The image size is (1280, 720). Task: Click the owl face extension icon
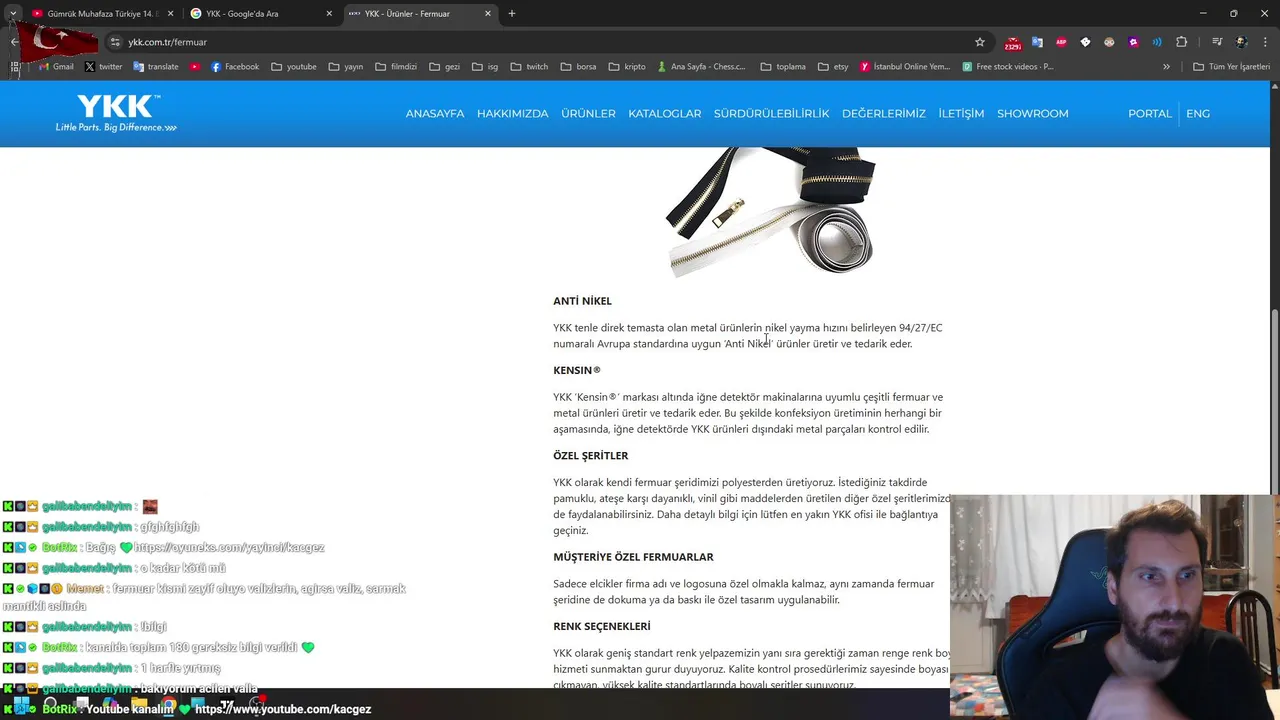click(1109, 42)
